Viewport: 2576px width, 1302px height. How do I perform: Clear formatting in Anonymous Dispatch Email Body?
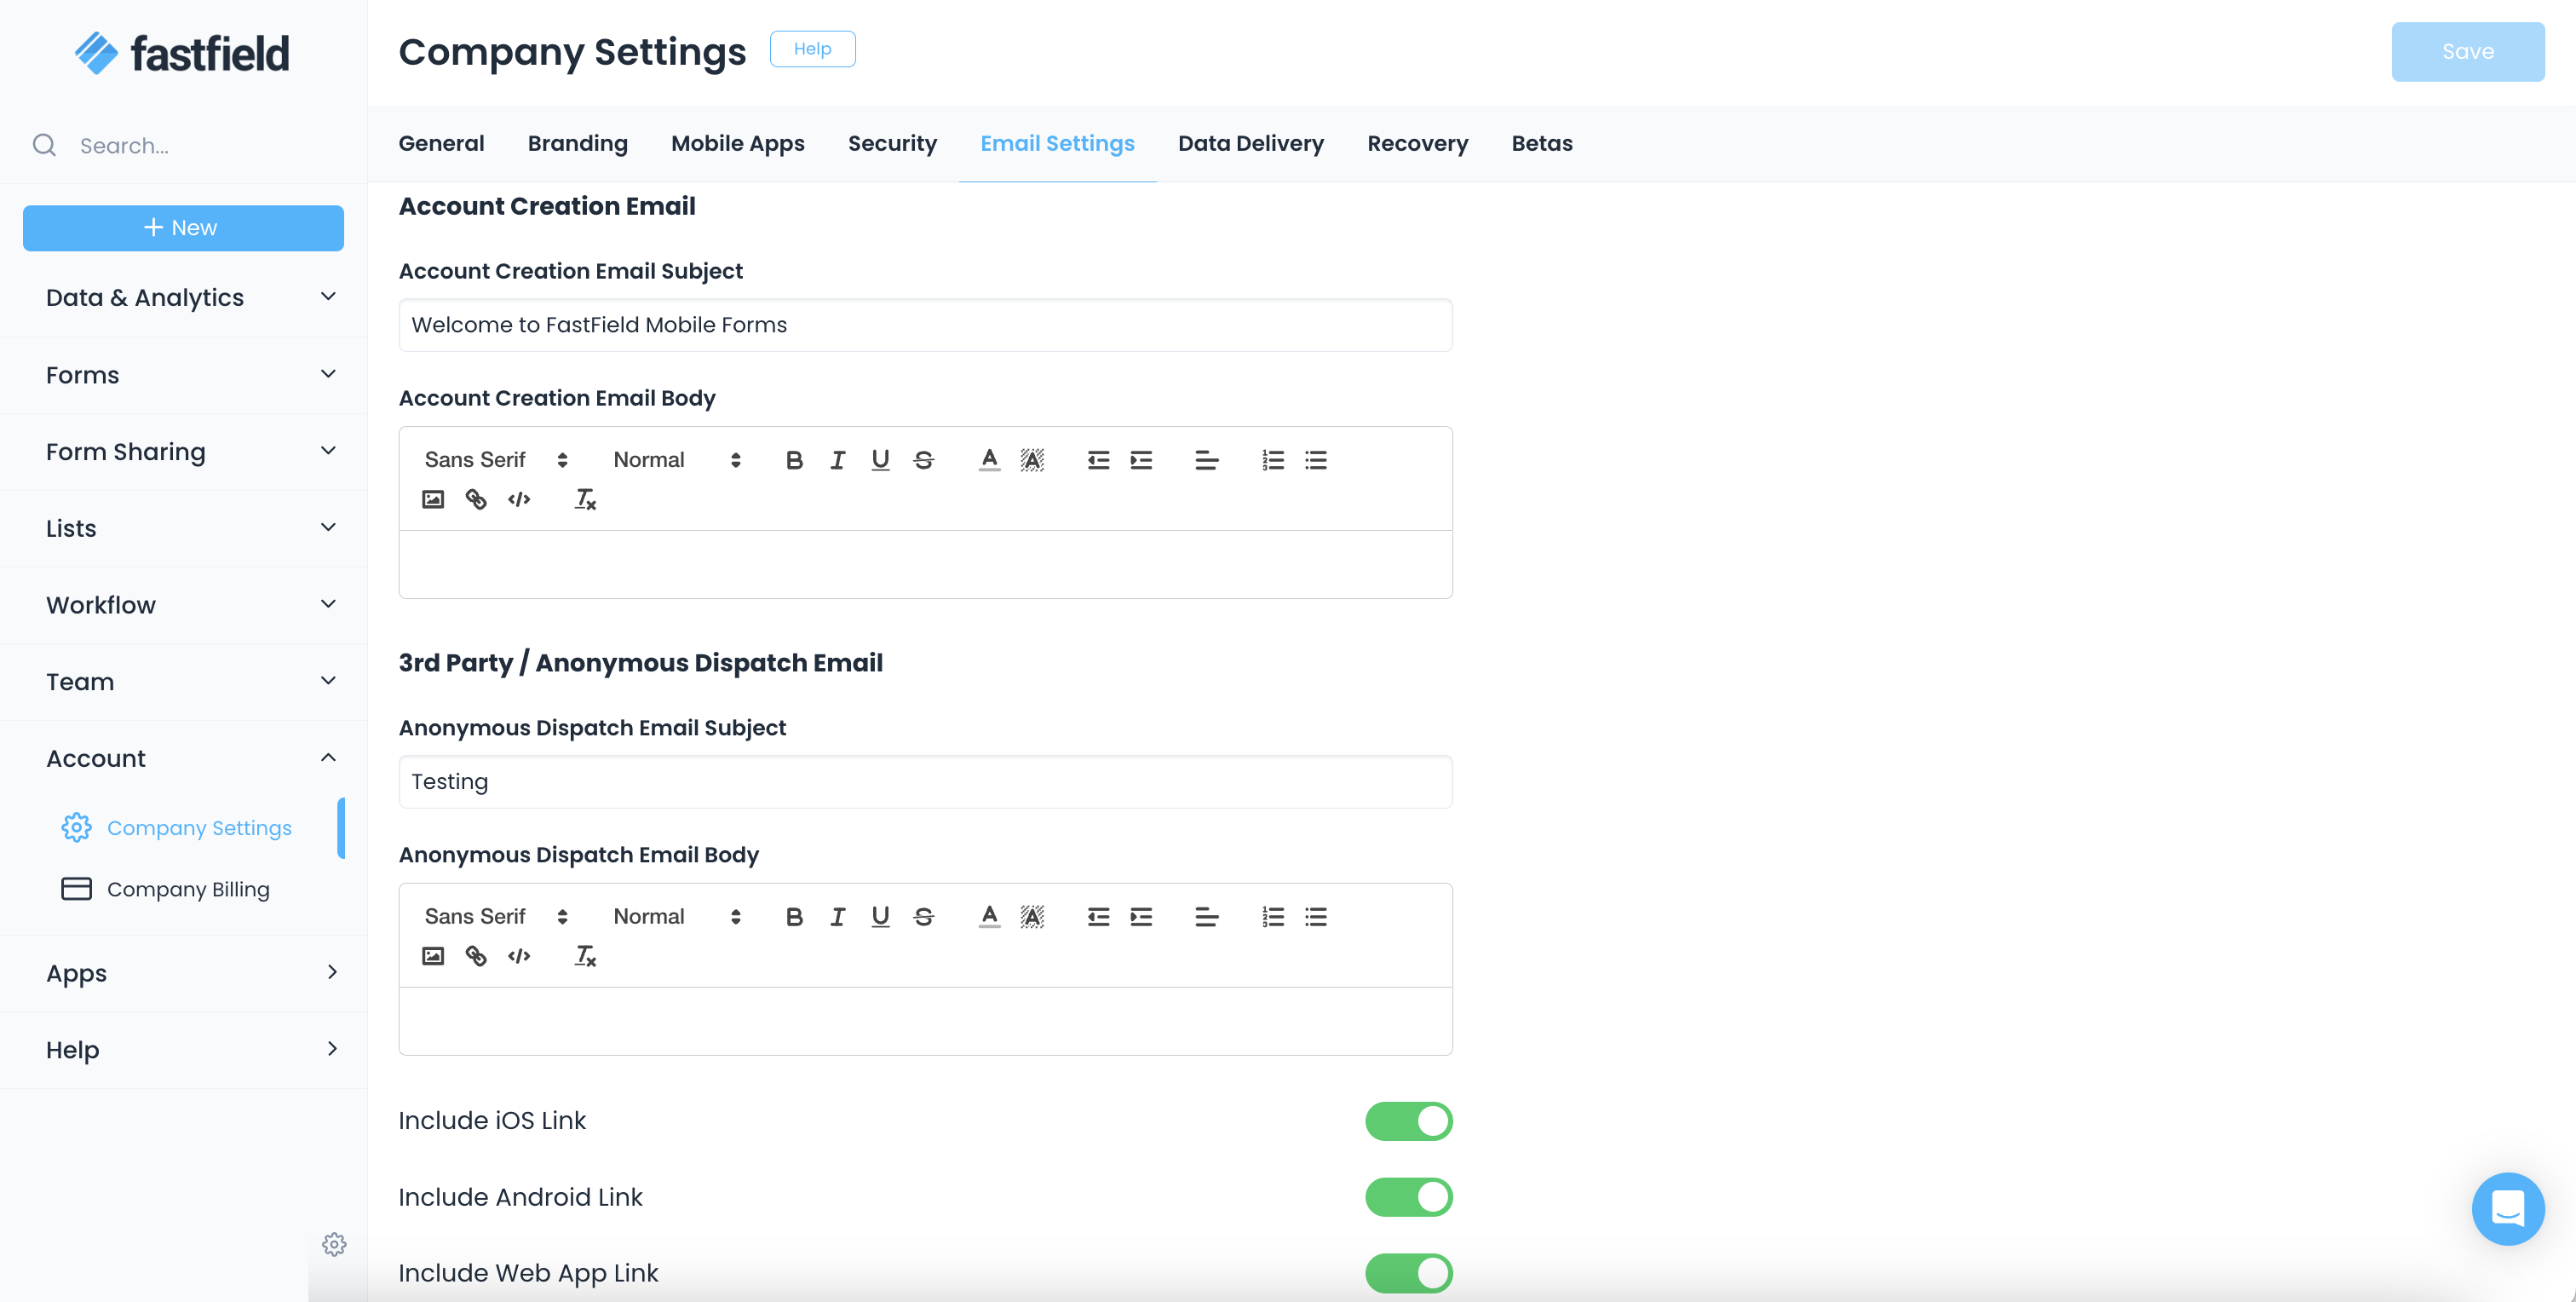point(585,956)
